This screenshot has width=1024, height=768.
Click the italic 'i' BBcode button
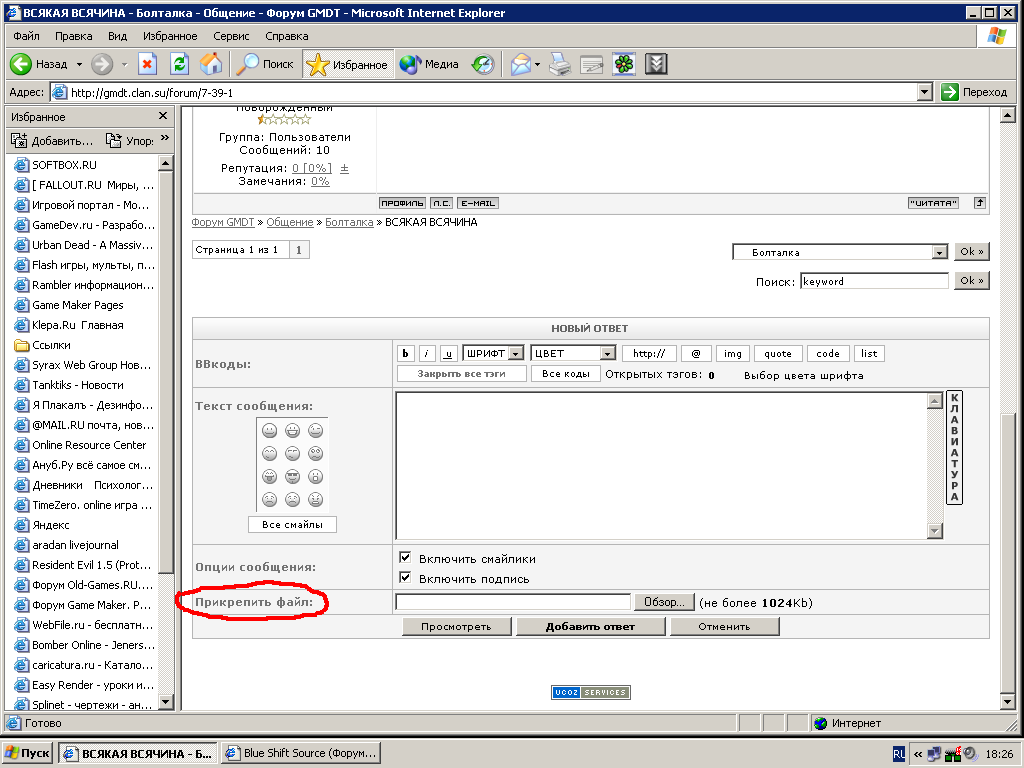pos(427,353)
